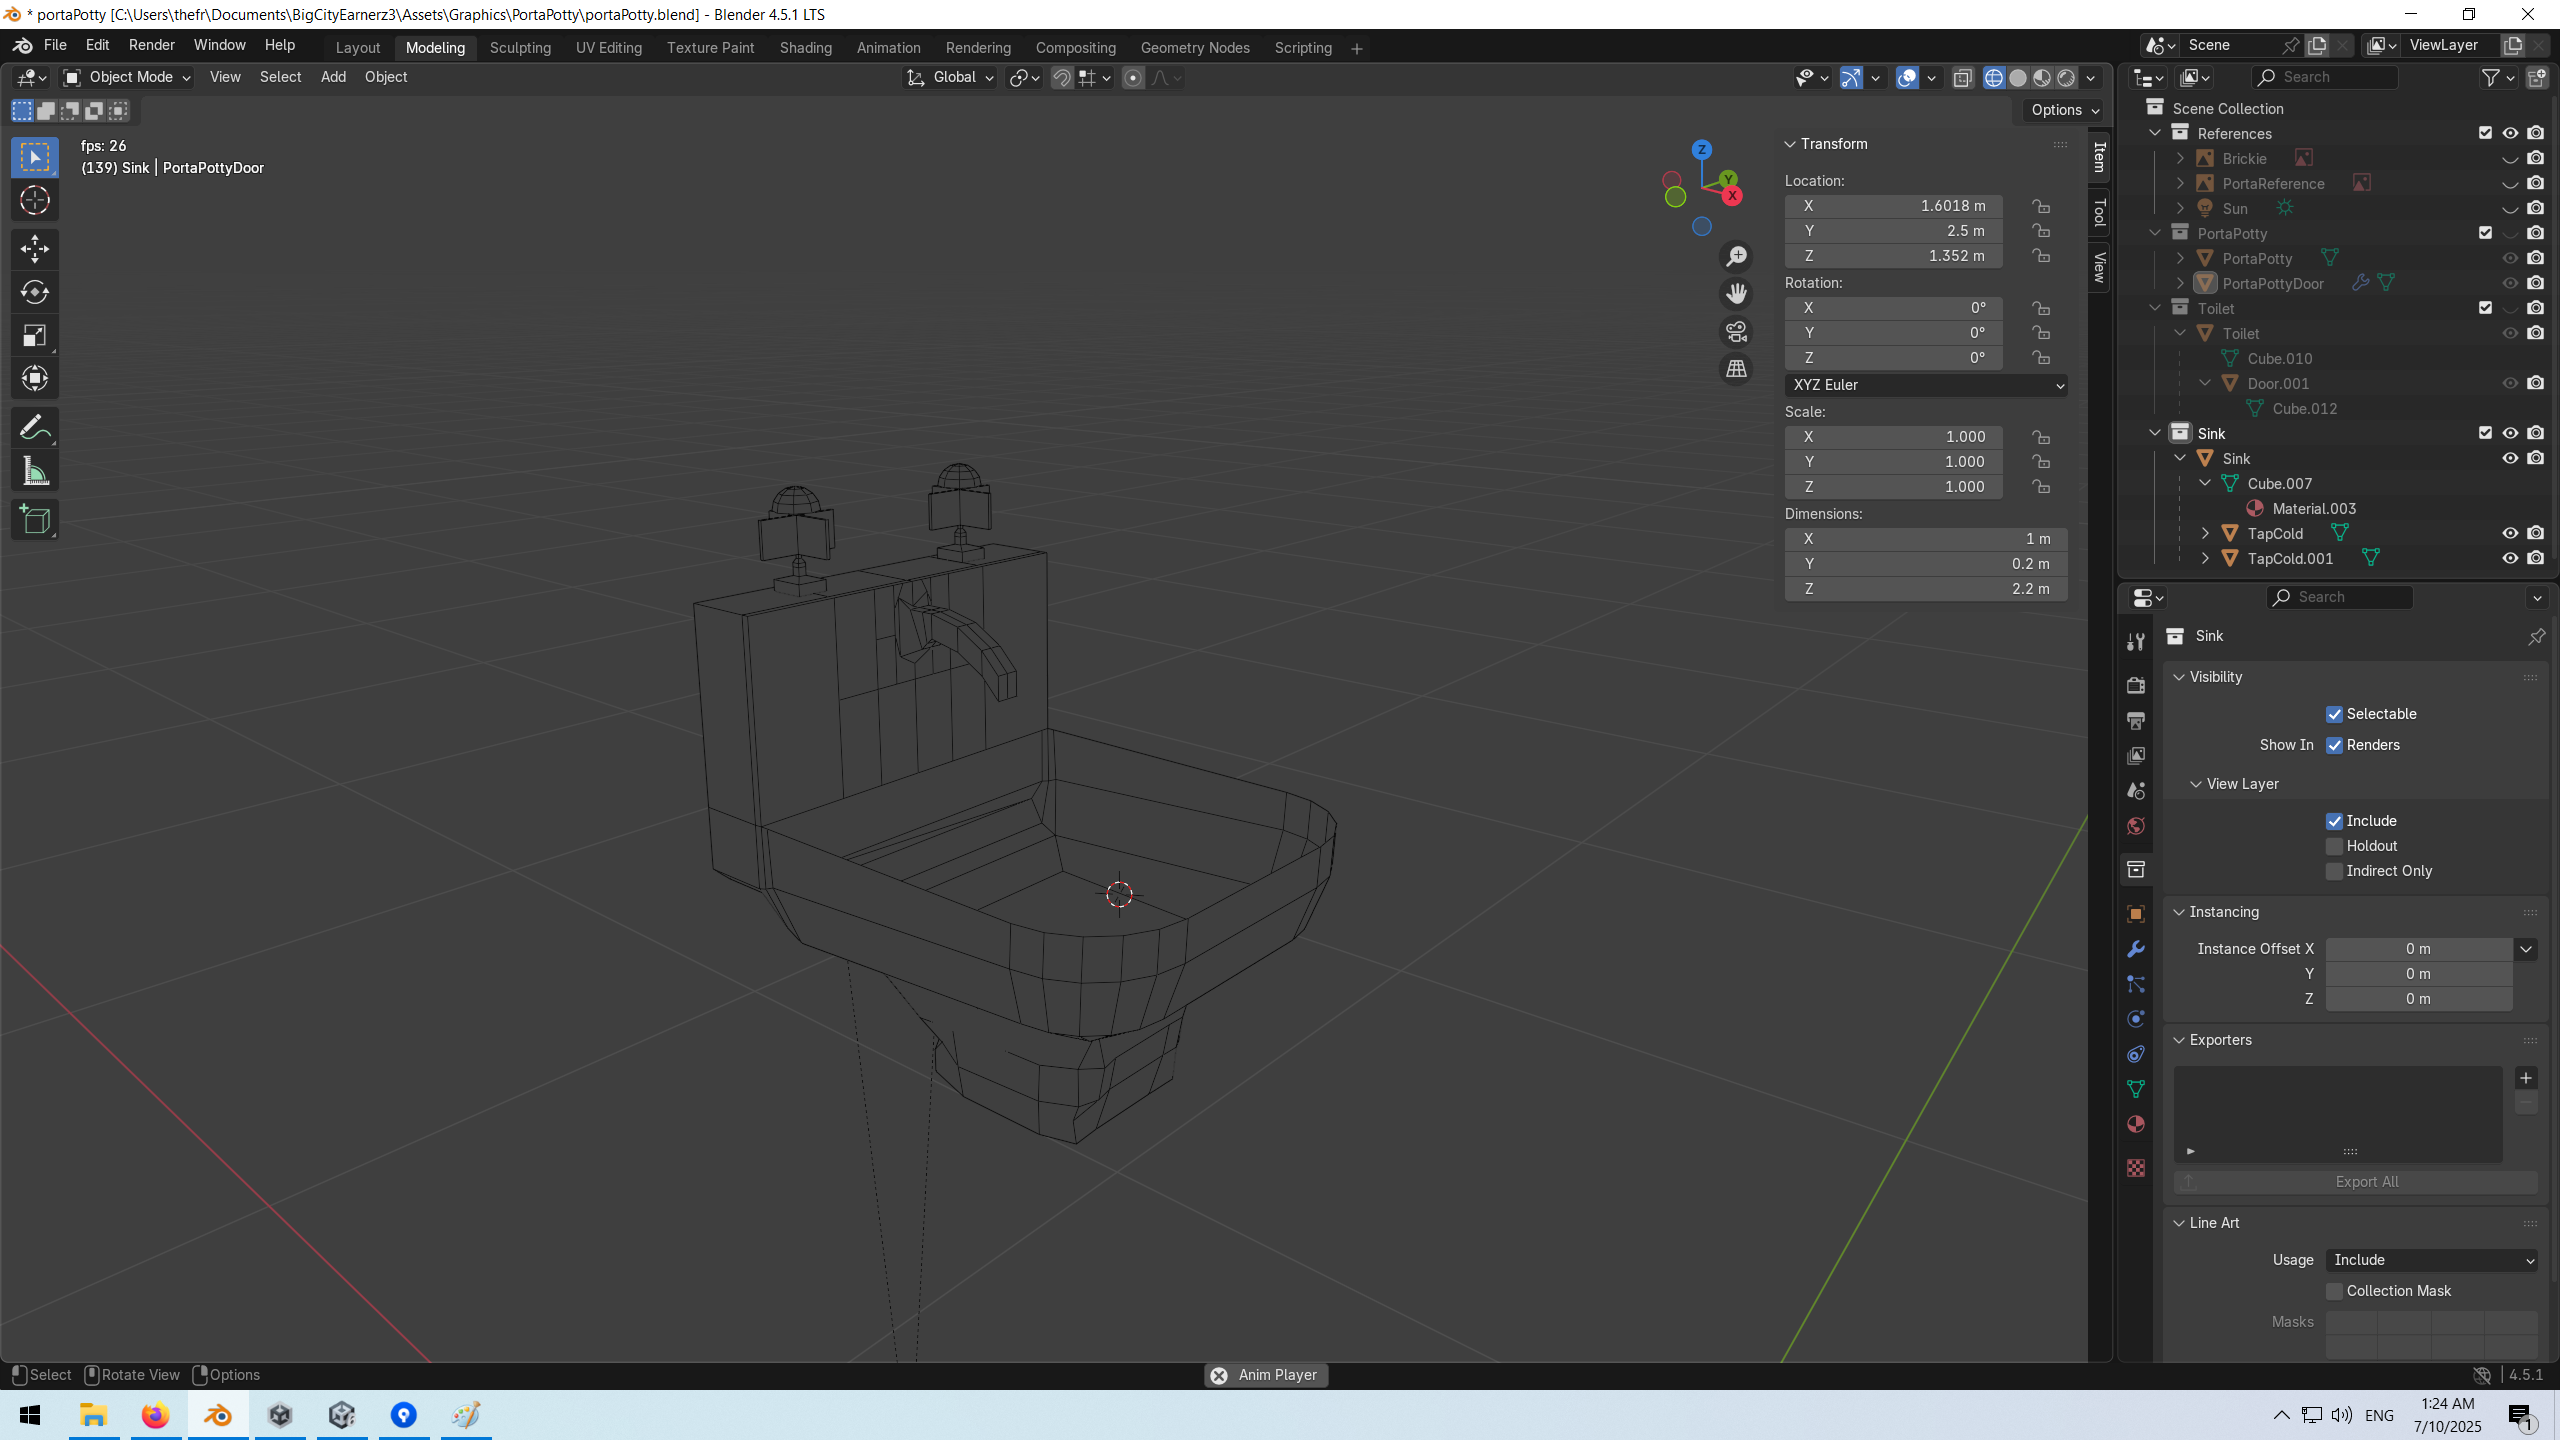Open the Object Mode dropdown
This screenshot has height=1440, width=2560.
[x=127, y=77]
